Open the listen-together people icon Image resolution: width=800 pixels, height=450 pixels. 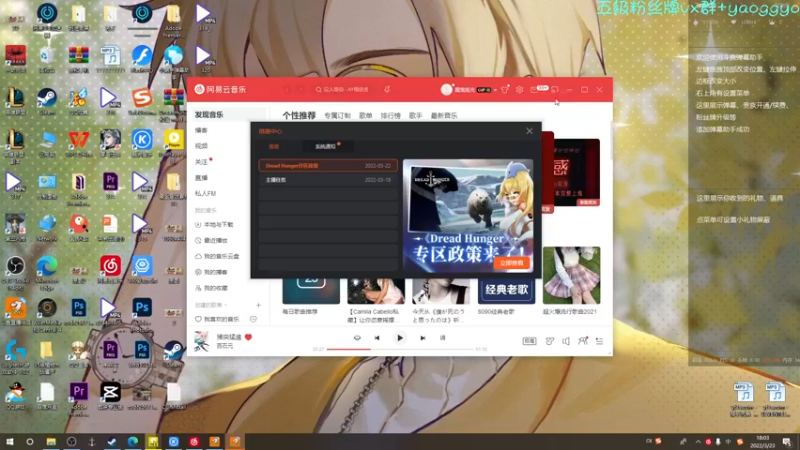(x=583, y=341)
